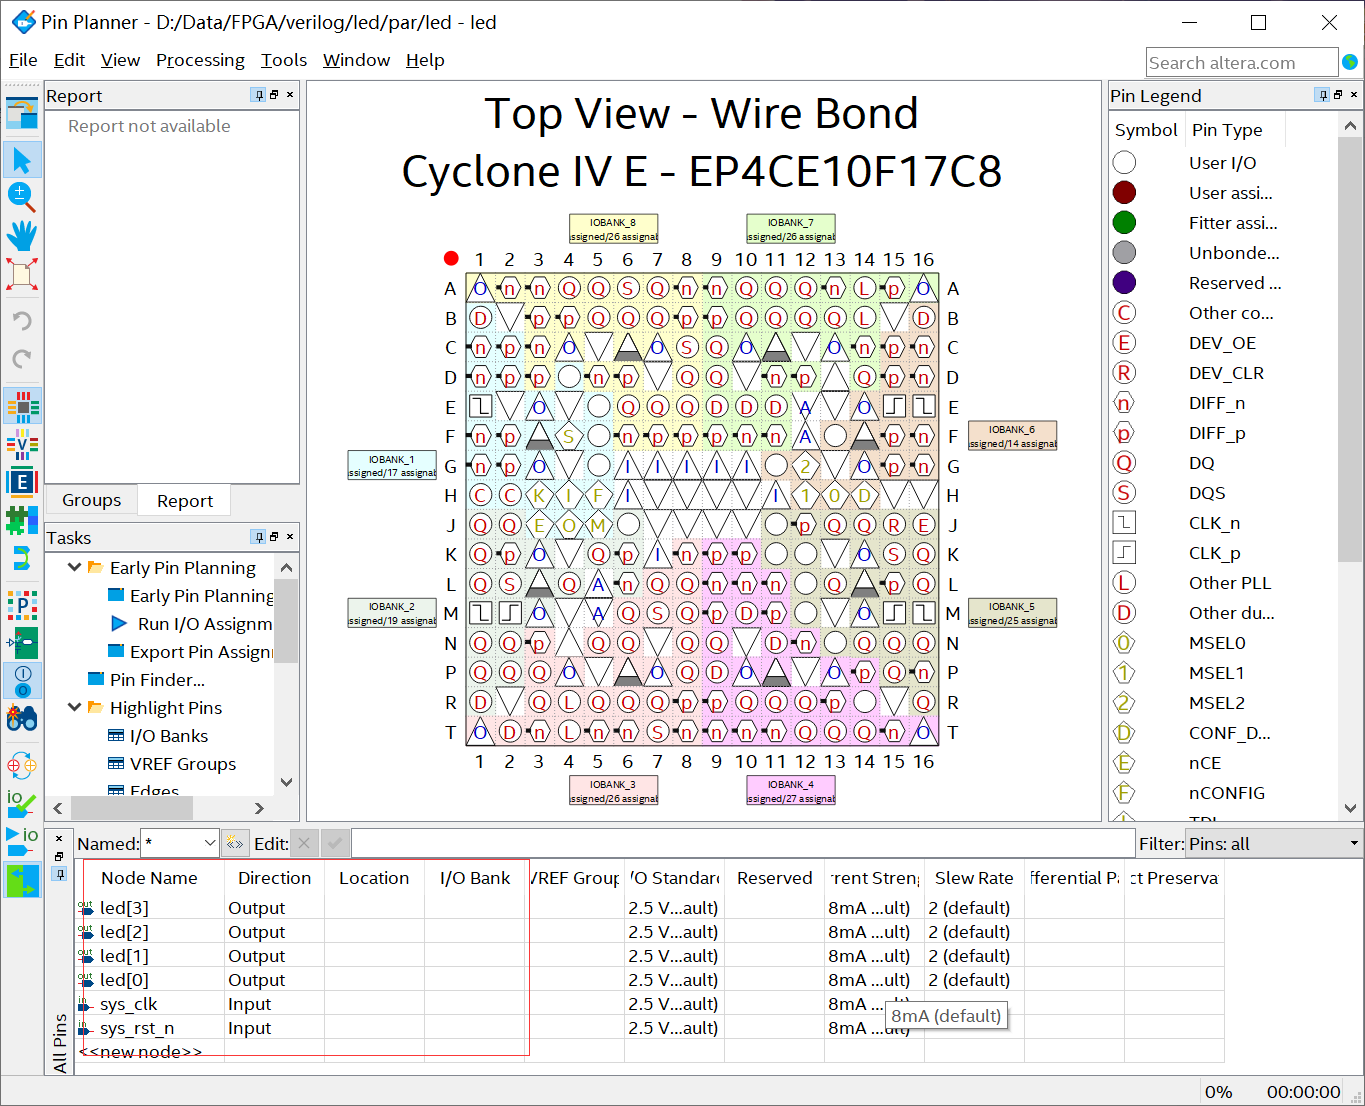Click the white User I/O legend swatch
1365x1106 pixels.
tap(1124, 162)
